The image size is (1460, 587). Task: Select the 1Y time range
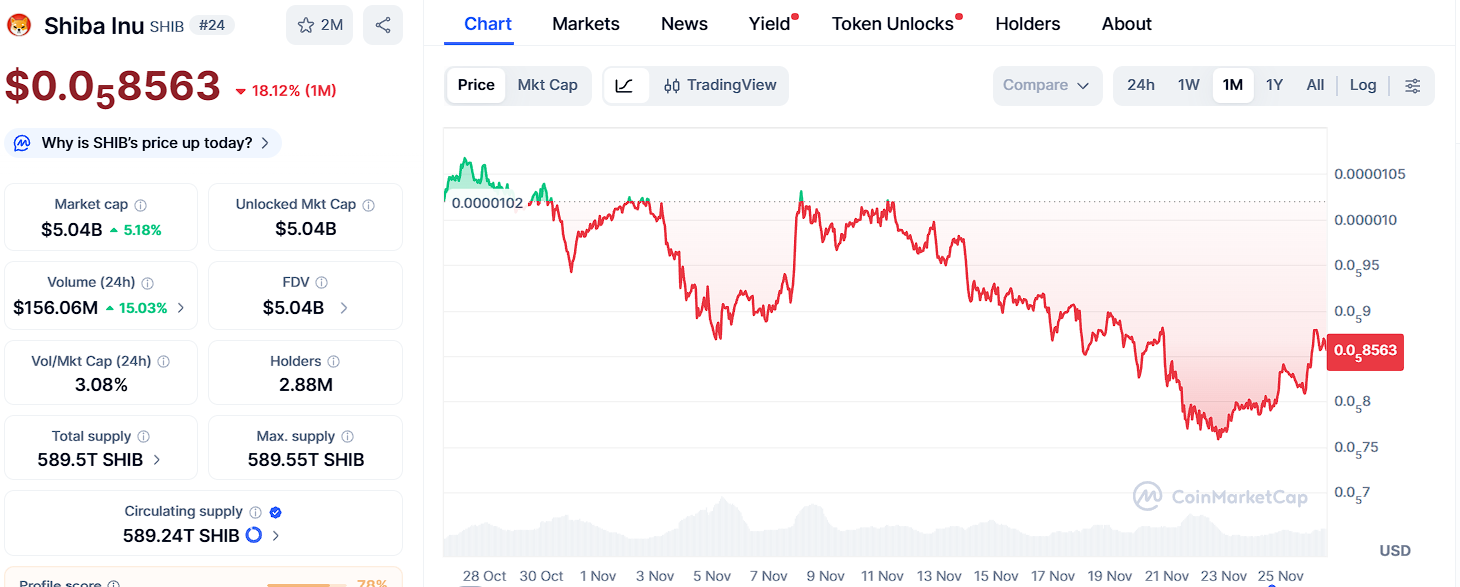pyautogui.click(x=1274, y=85)
